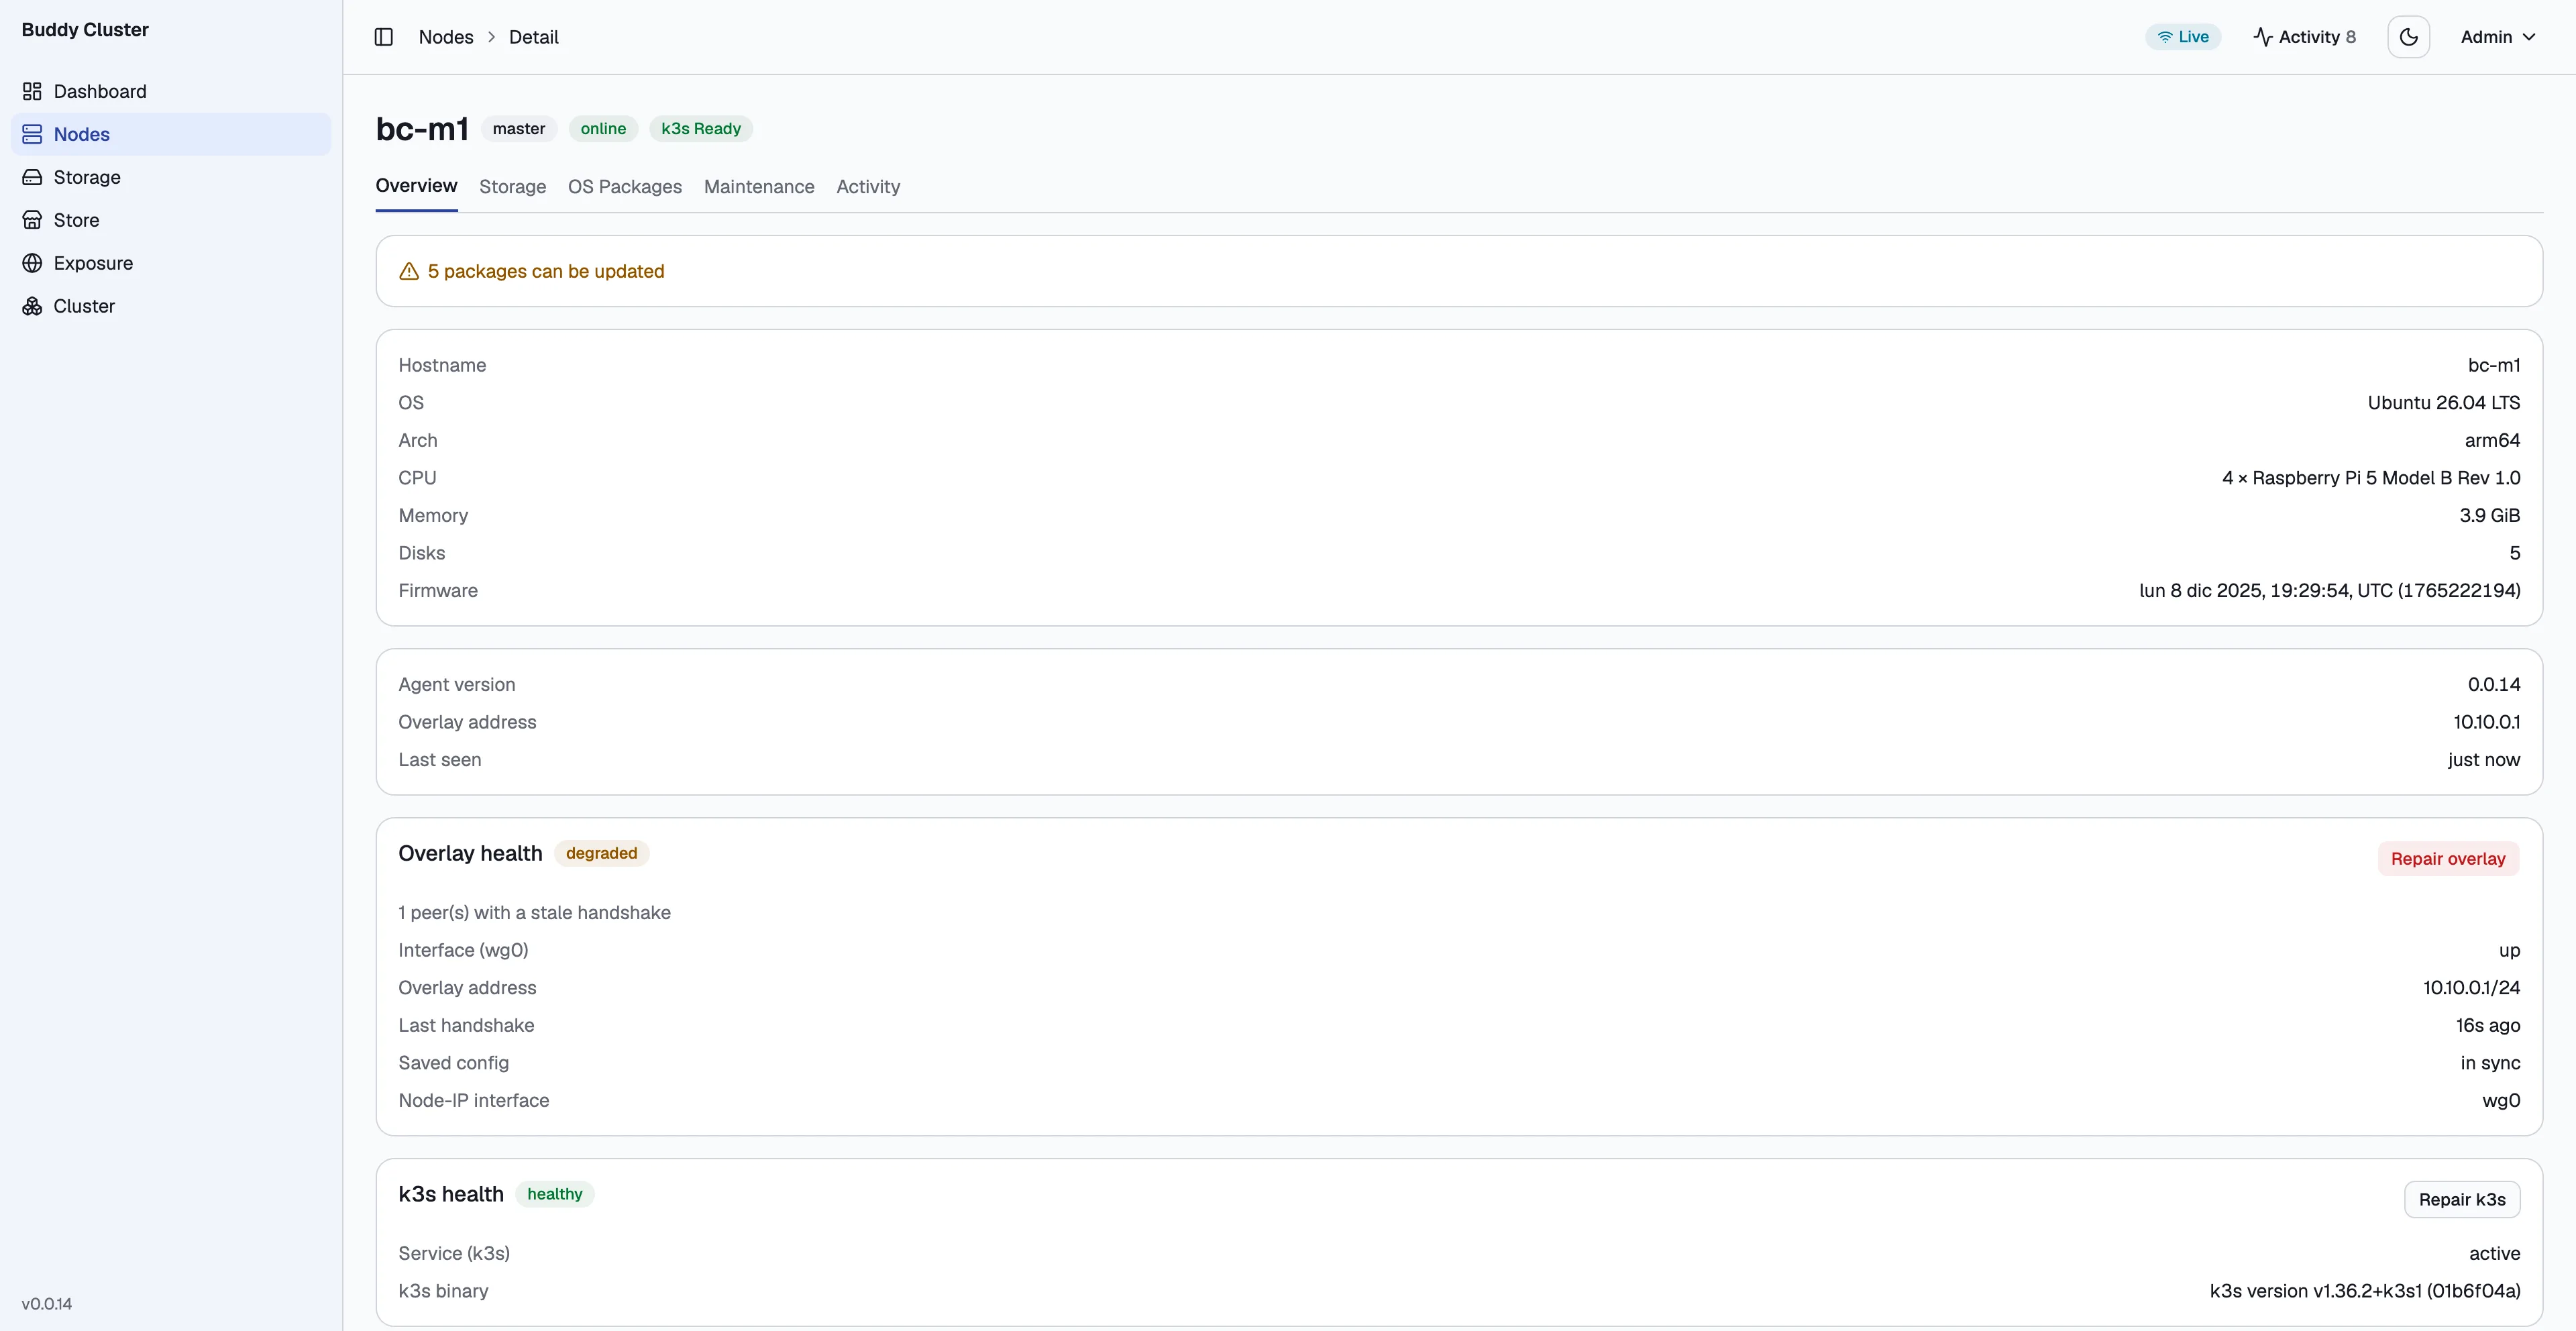This screenshot has height=1331, width=2576.
Task: Navigate to Store in sidebar
Action: [171, 220]
